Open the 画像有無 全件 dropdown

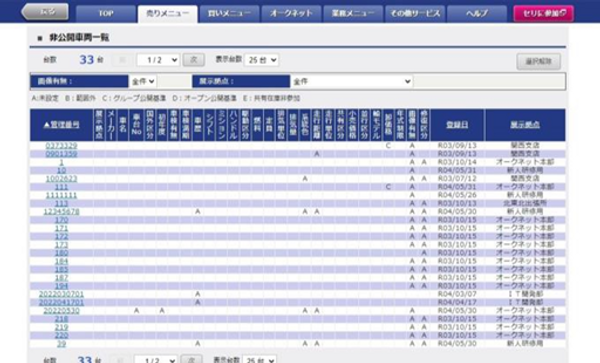[x=143, y=81]
